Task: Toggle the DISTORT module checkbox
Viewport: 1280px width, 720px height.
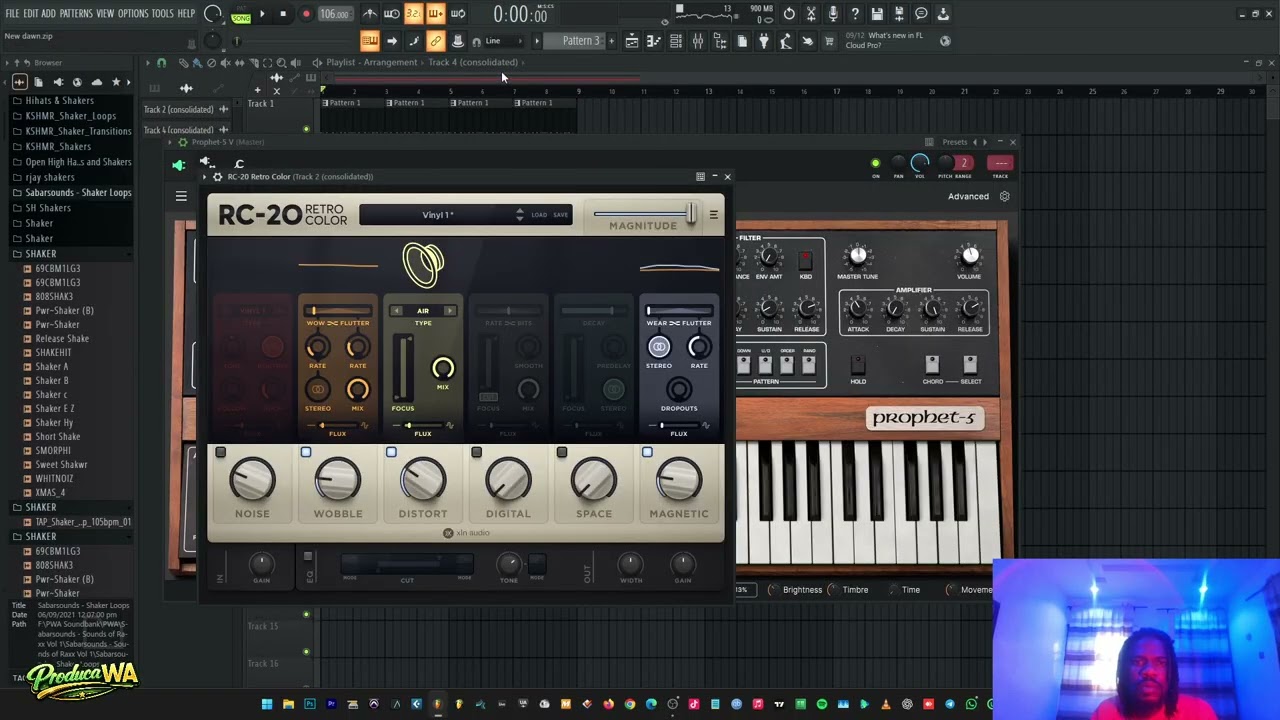Action: 391,453
